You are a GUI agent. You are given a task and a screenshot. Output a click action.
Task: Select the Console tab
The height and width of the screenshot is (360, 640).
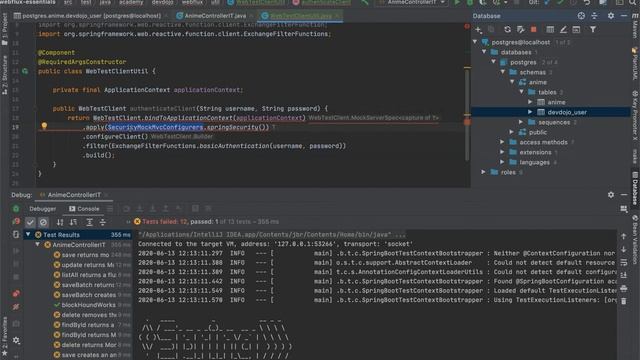[x=84, y=209]
